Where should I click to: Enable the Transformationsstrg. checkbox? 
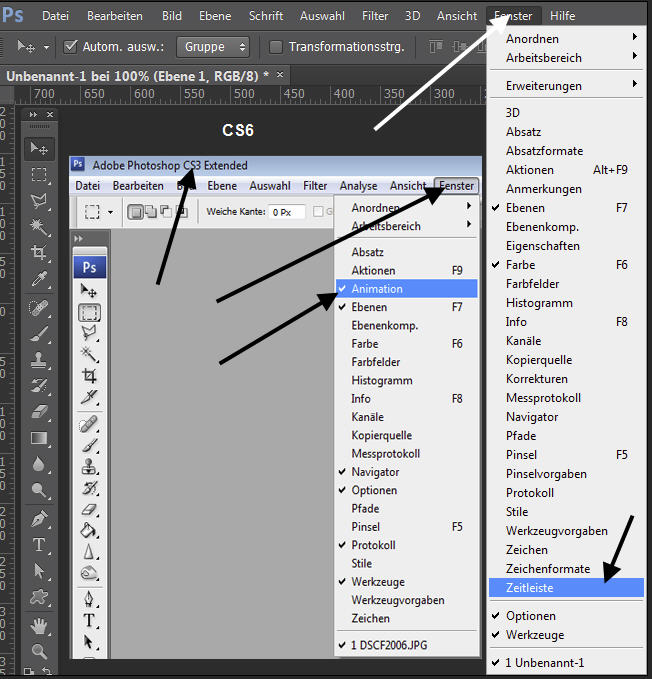tap(277, 47)
